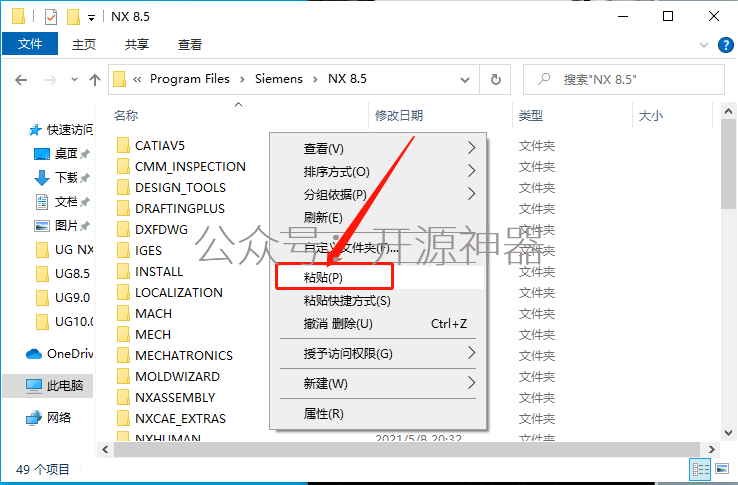Screen dimensions: 738x485
Task: Select the IGES folder
Action: 148,251
